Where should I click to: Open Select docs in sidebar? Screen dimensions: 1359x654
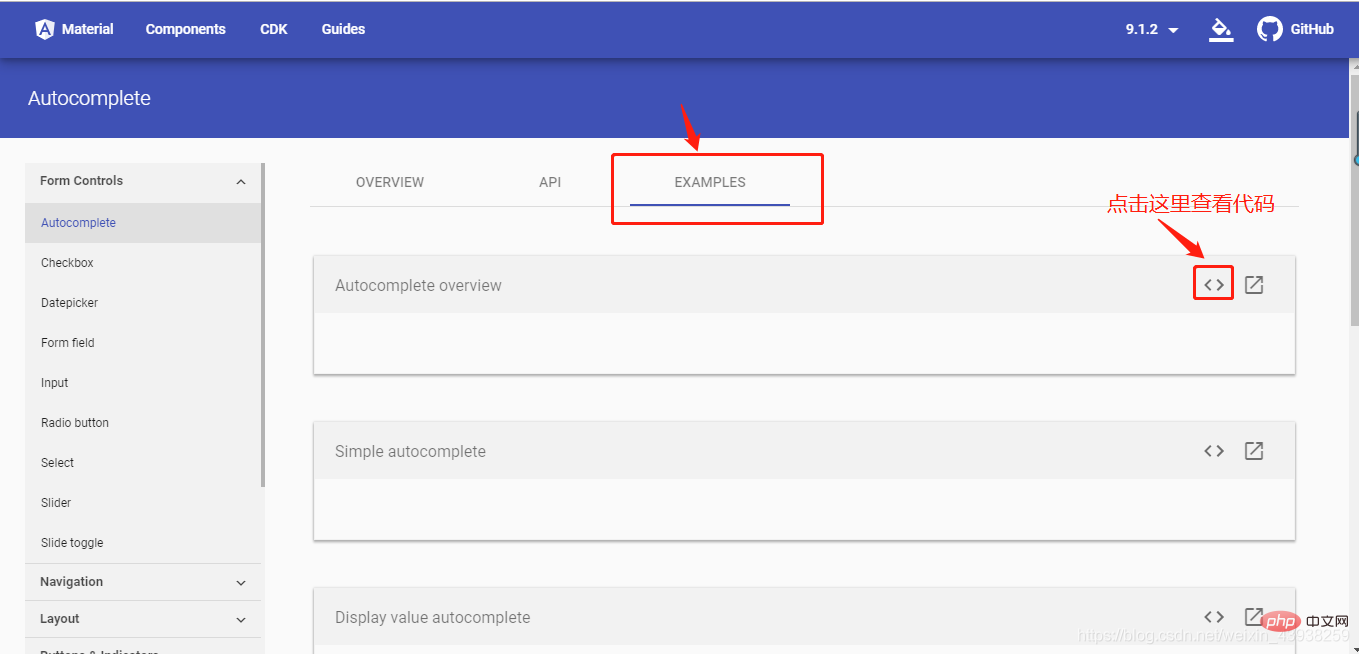pyautogui.click(x=143, y=463)
